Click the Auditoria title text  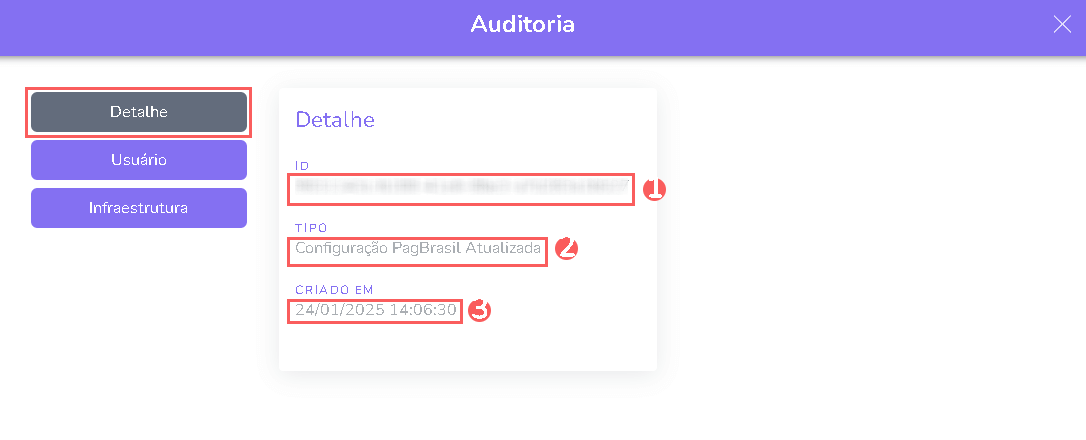coord(522,24)
